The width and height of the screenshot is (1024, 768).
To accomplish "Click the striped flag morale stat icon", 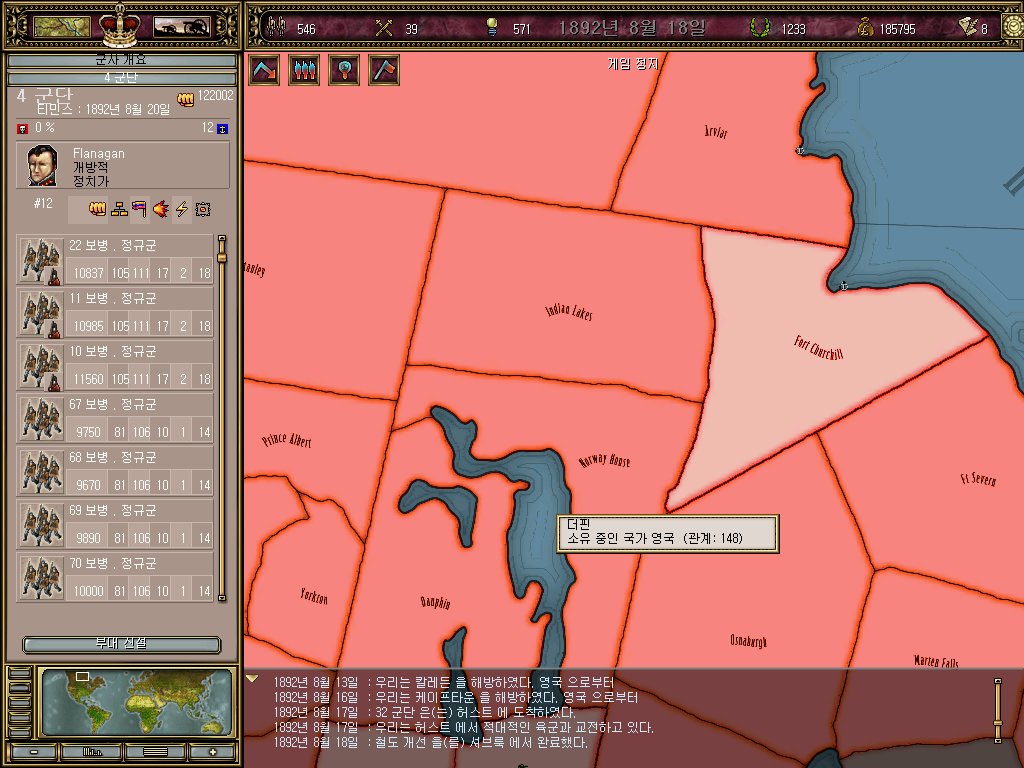I will (140, 209).
